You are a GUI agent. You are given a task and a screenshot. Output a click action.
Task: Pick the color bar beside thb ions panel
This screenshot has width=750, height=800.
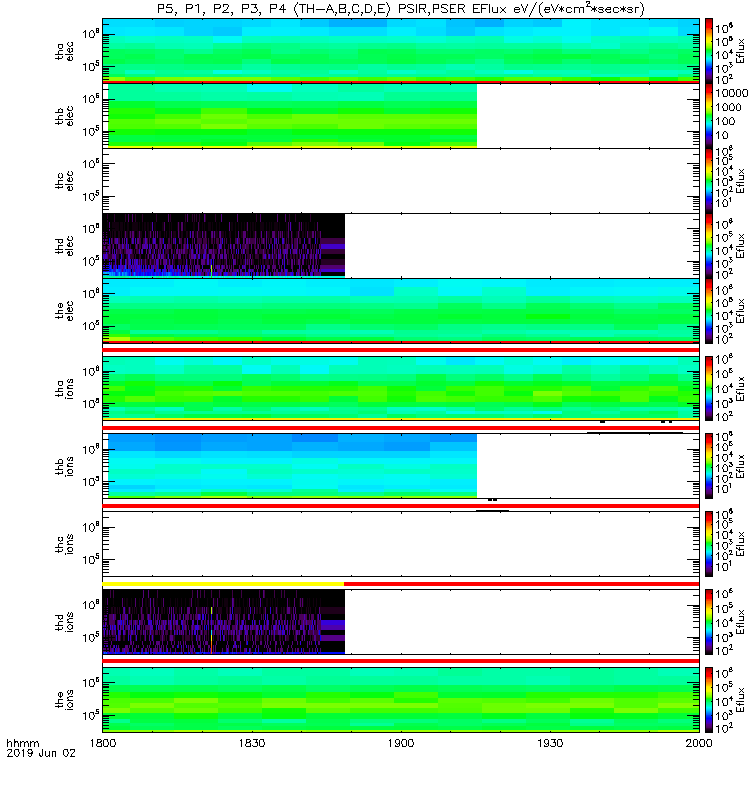point(709,466)
